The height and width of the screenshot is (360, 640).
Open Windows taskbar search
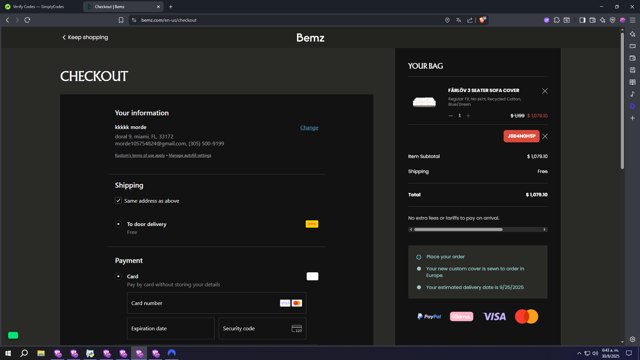click(x=24, y=353)
